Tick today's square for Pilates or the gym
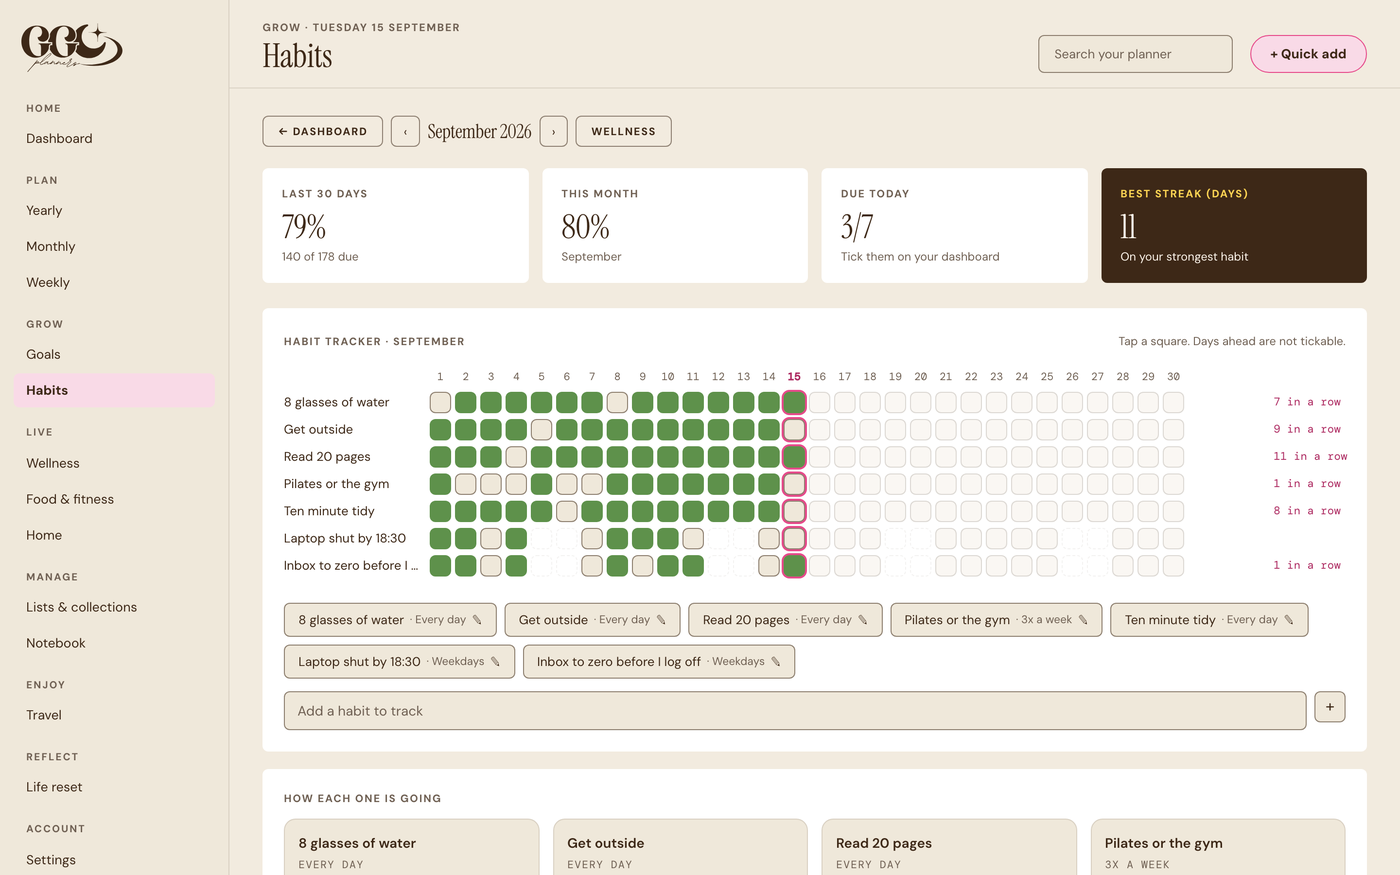Screen dimensions: 1400x875 click(x=794, y=484)
